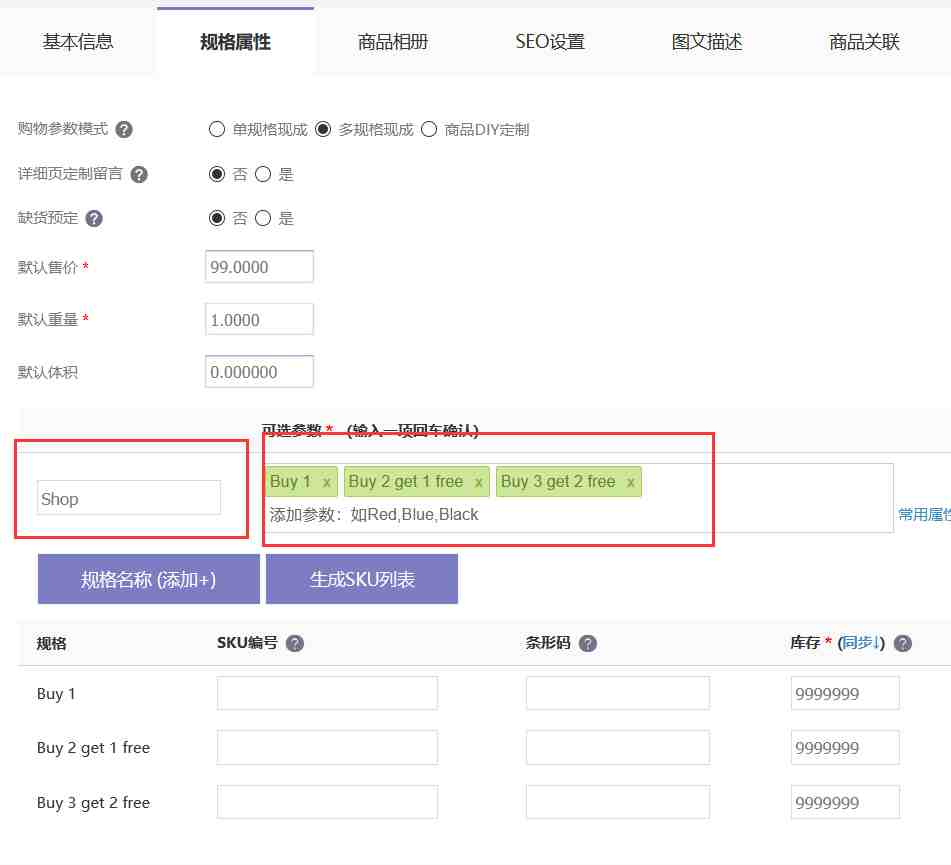The height and width of the screenshot is (865, 951).
Task: Click help icon beside 条形码 header
Action: click(x=588, y=644)
